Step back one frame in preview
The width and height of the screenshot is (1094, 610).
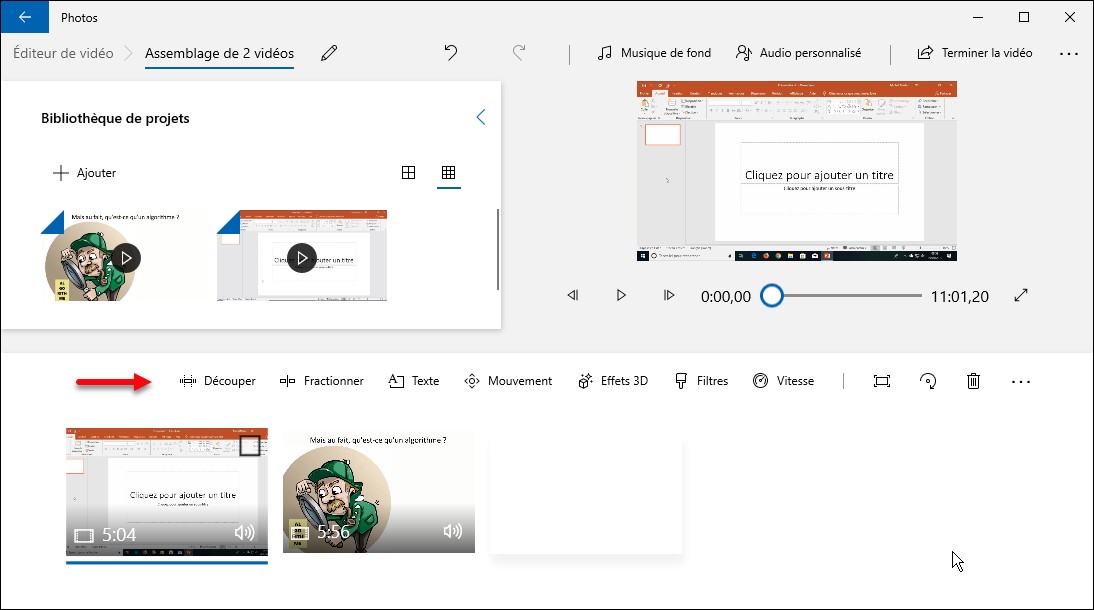point(573,296)
